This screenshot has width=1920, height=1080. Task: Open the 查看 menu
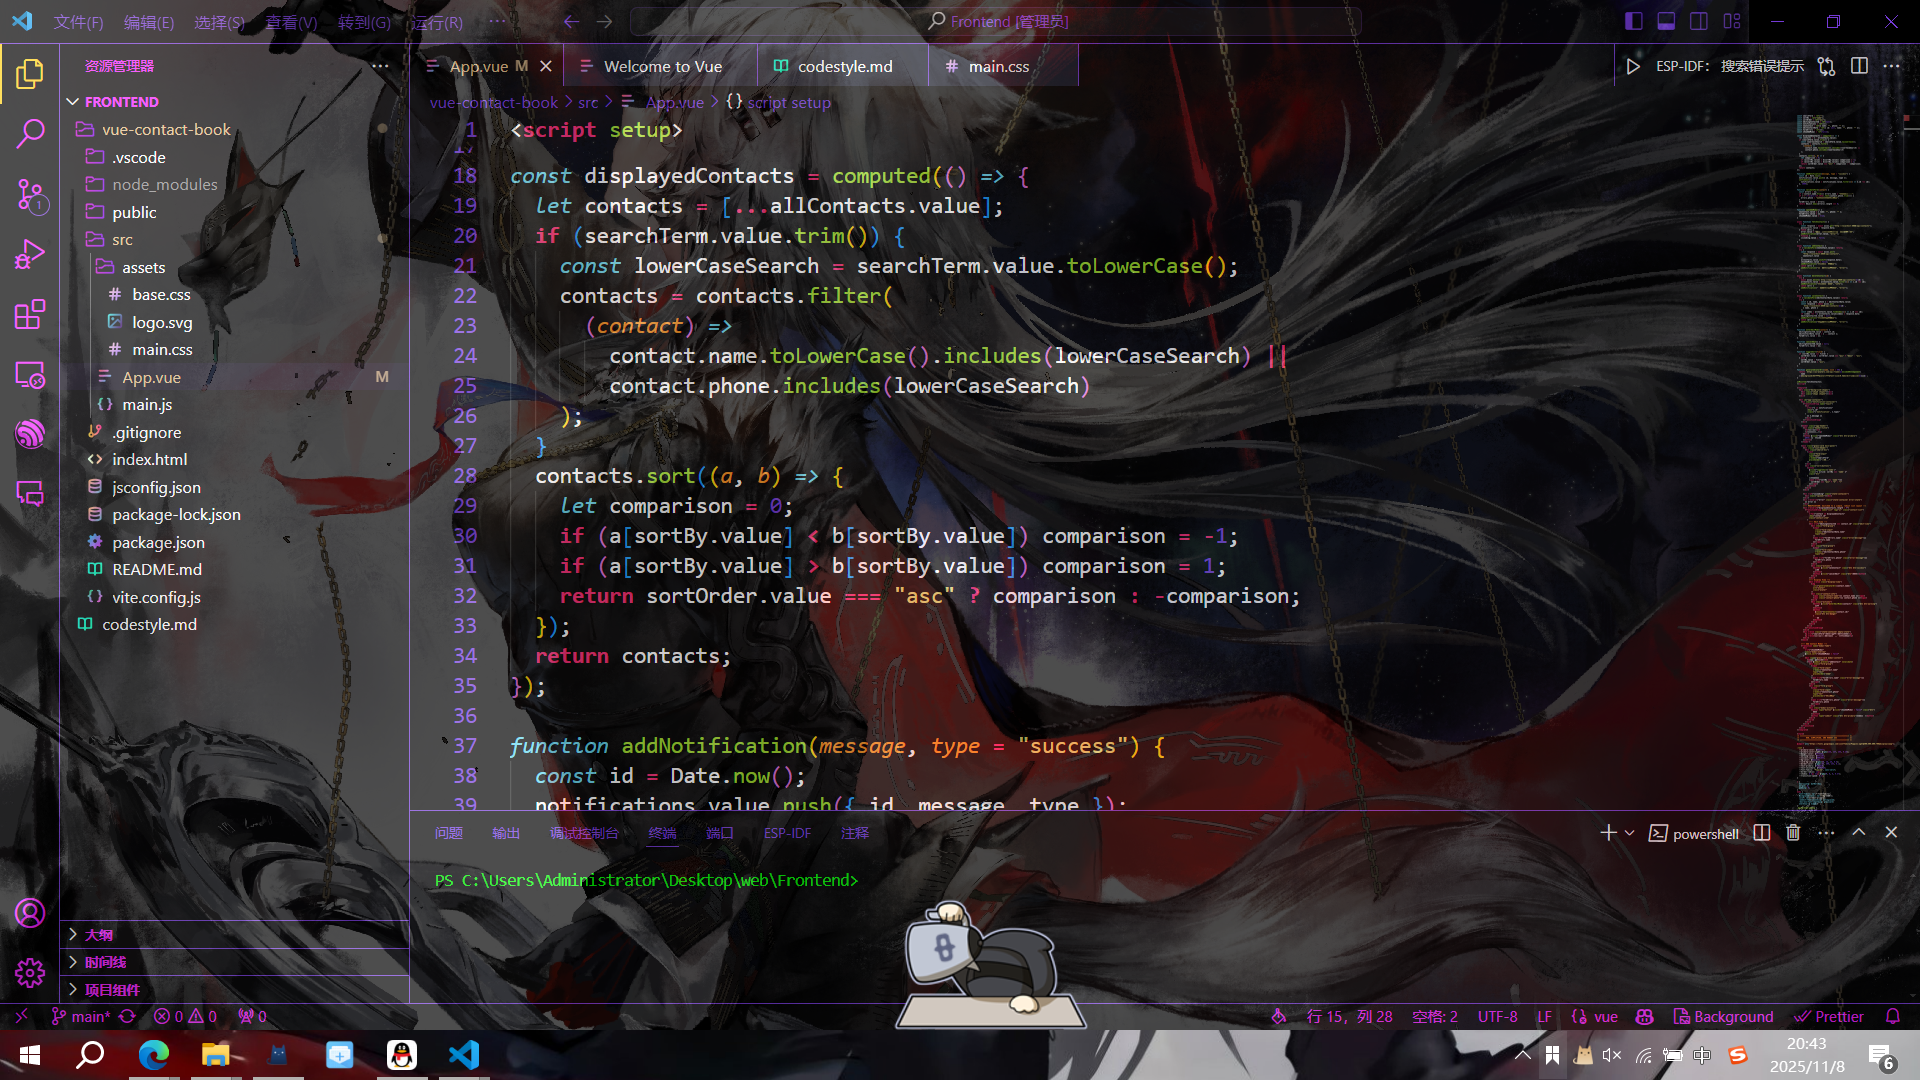pos(290,21)
